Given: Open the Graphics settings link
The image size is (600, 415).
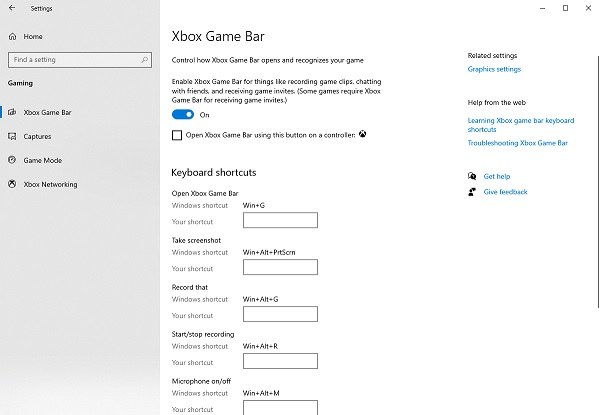Looking at the screenshot, I should point(494,70).
